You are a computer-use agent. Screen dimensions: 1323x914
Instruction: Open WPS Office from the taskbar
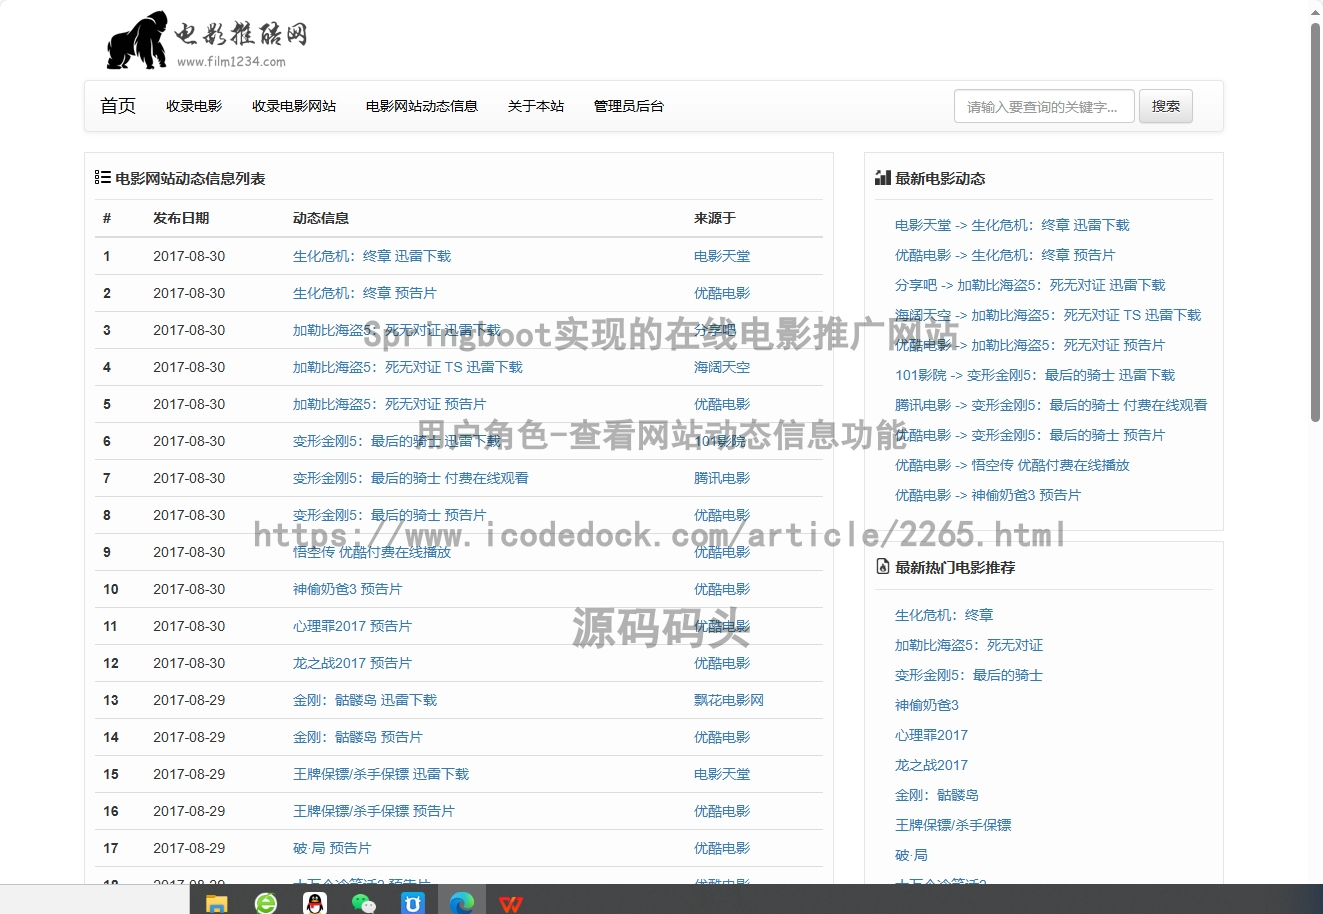click(x=511, y=904)
